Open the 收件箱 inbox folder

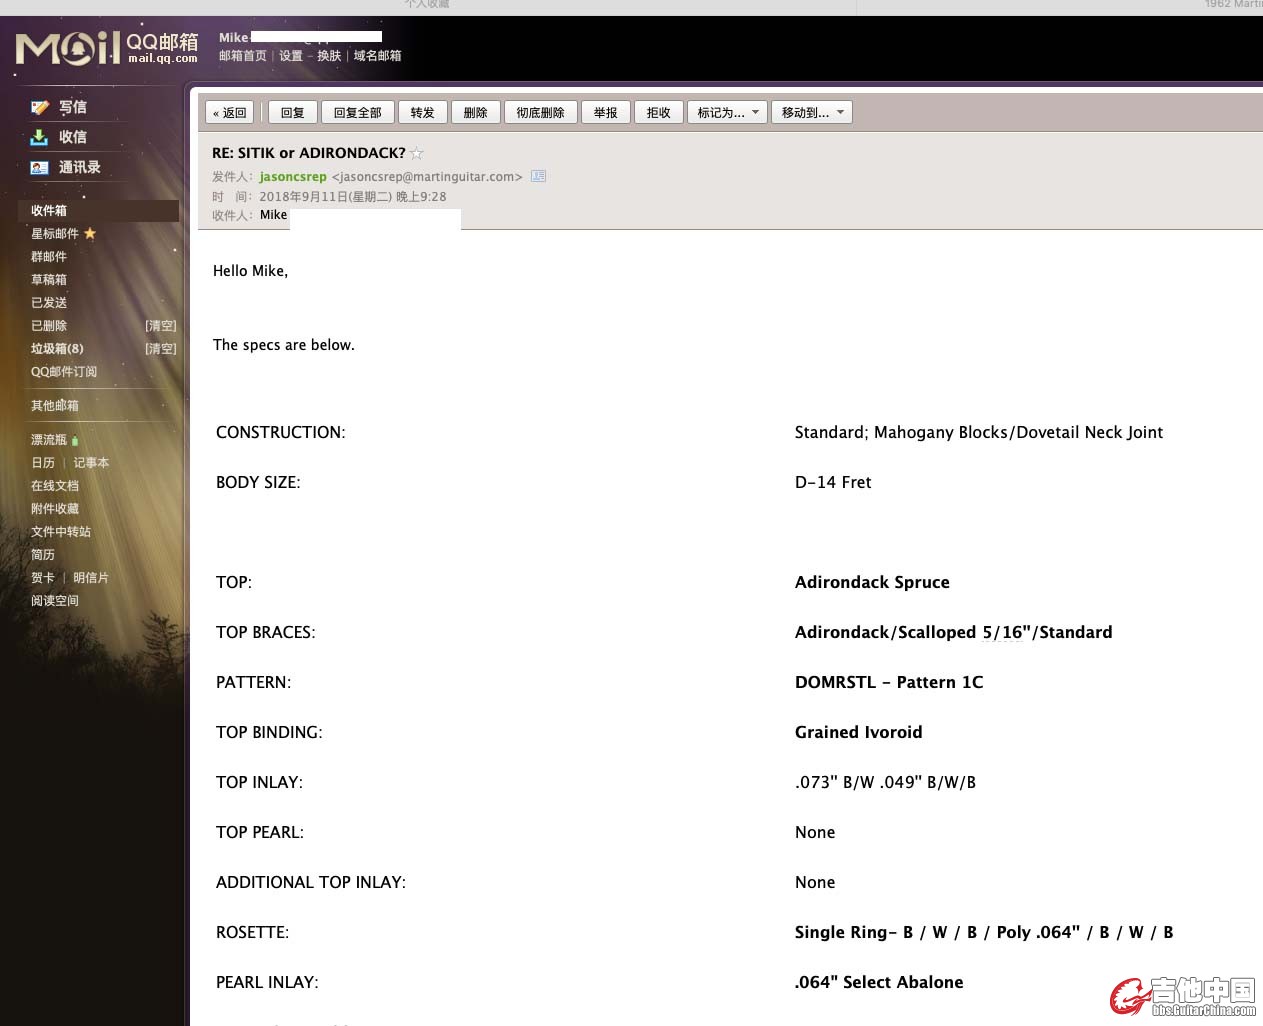(x=49, y=211)
